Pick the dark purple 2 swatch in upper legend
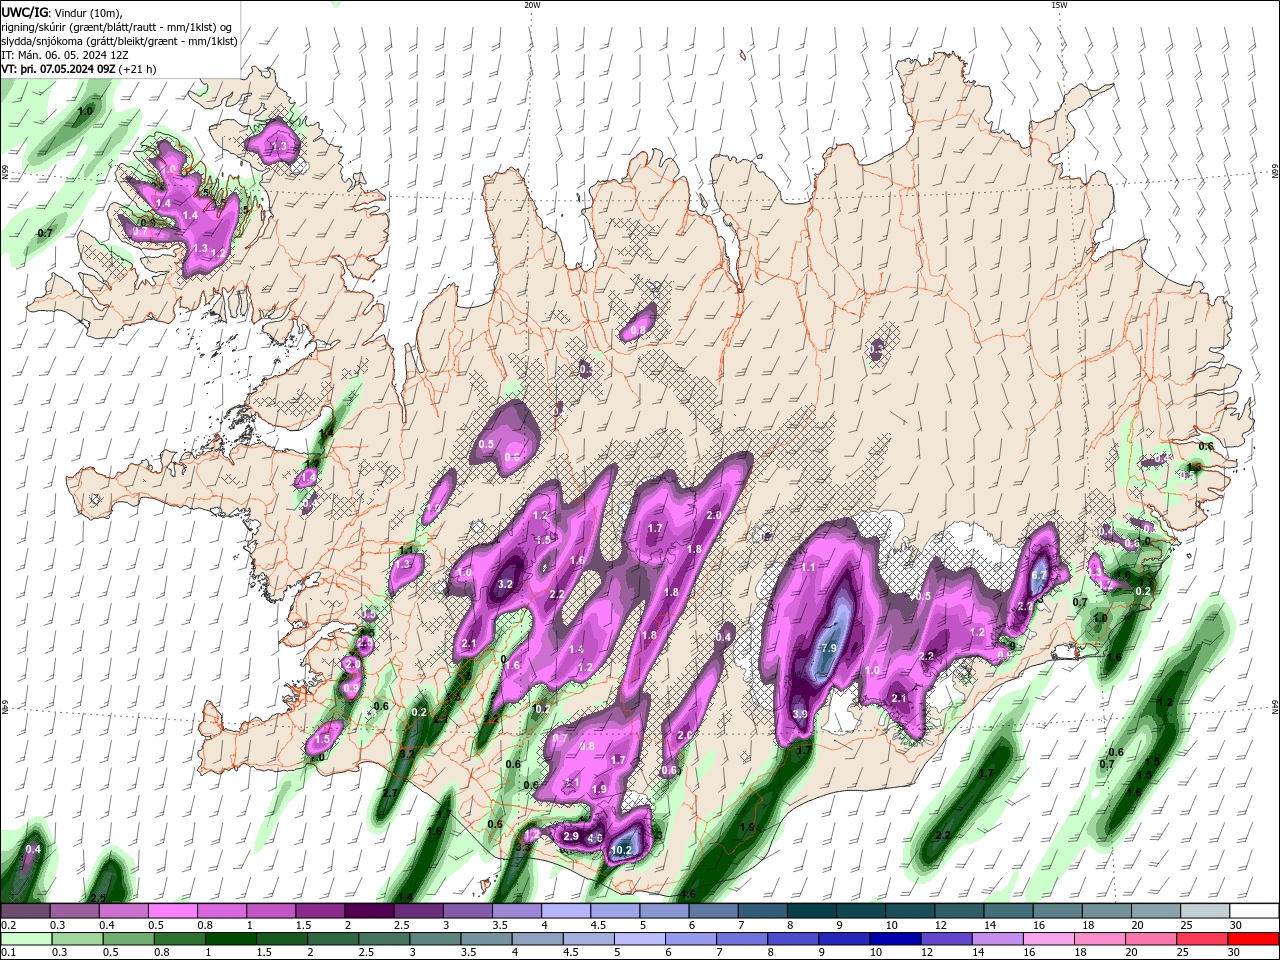Screen dimensions: 1280x960 tap(369, 911)
